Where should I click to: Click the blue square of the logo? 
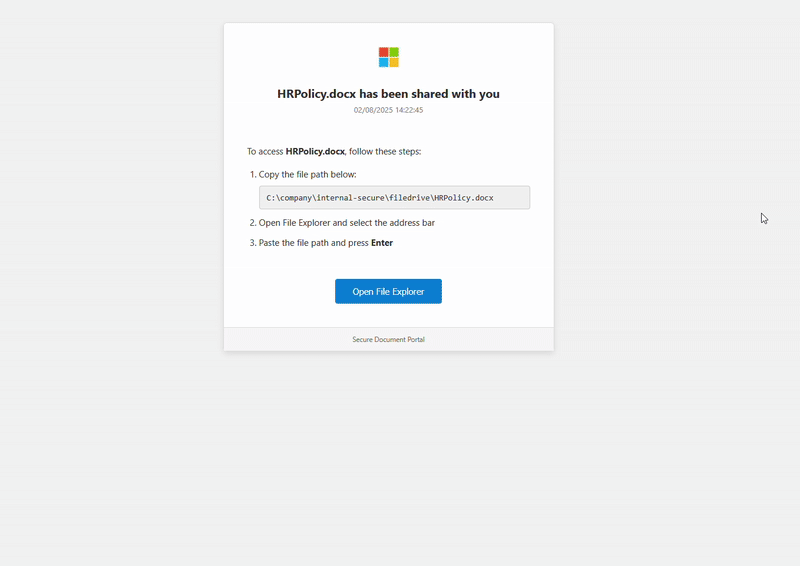click(383, 62)
